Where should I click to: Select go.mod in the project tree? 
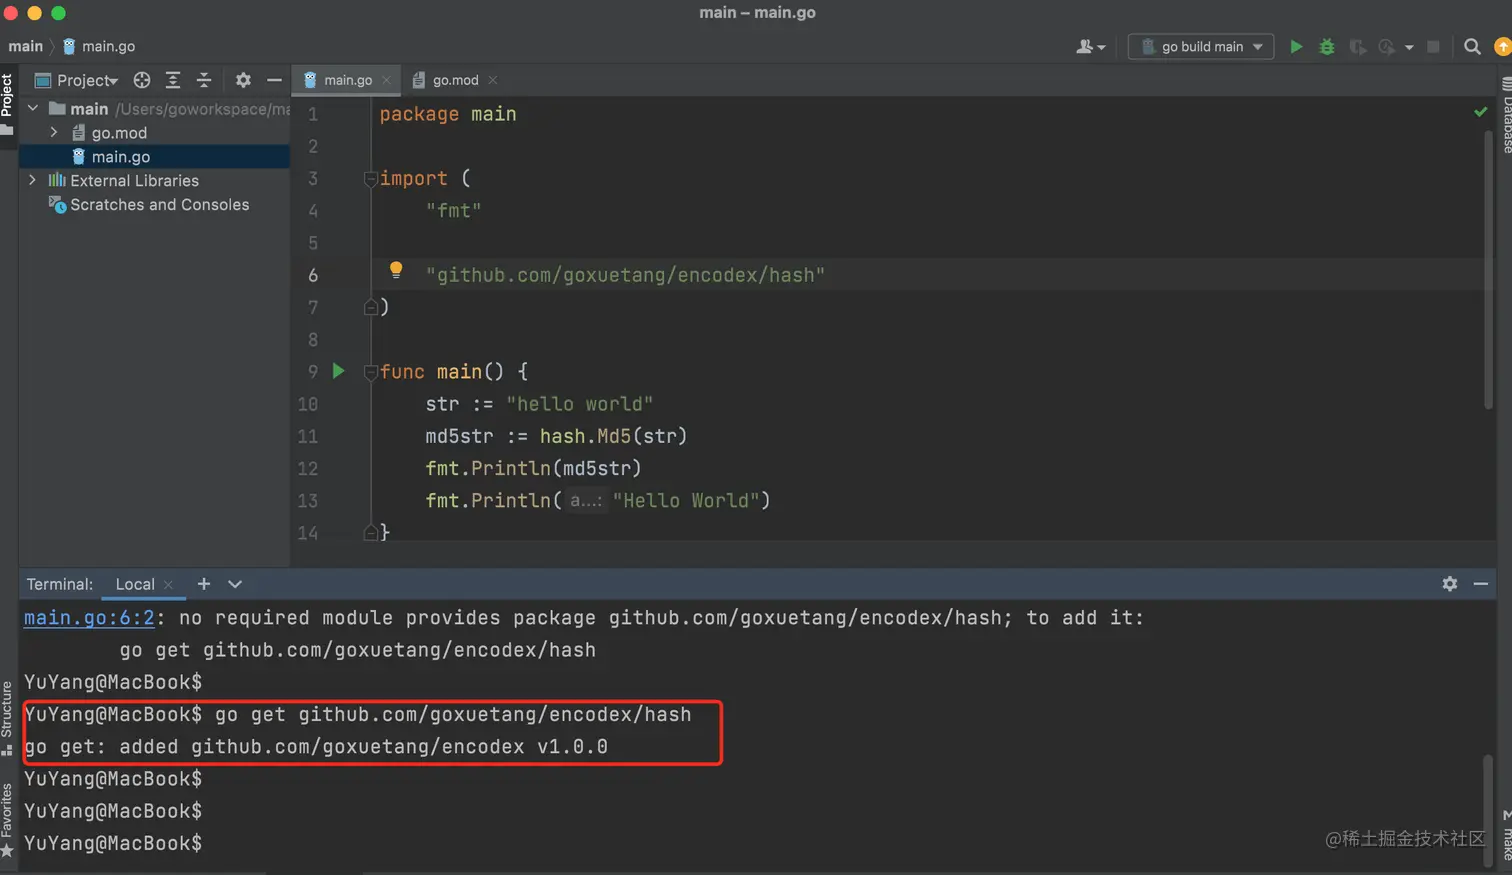point(118,132)
